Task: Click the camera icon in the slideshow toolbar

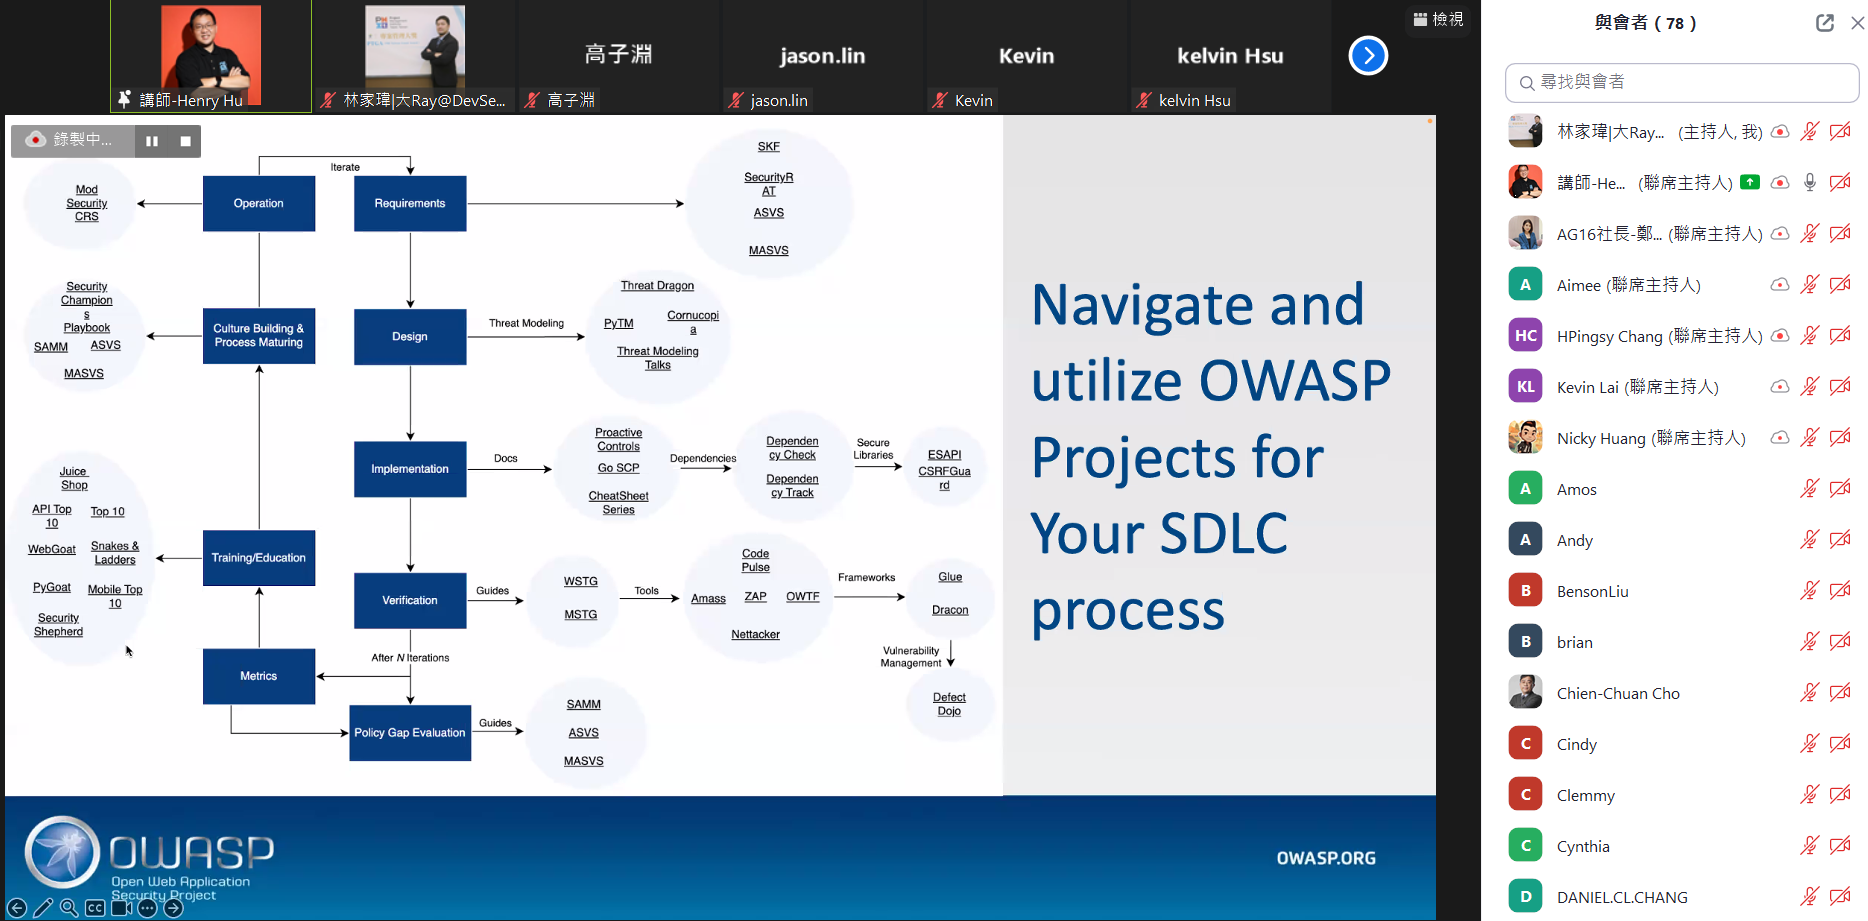Action: [122, 908]
